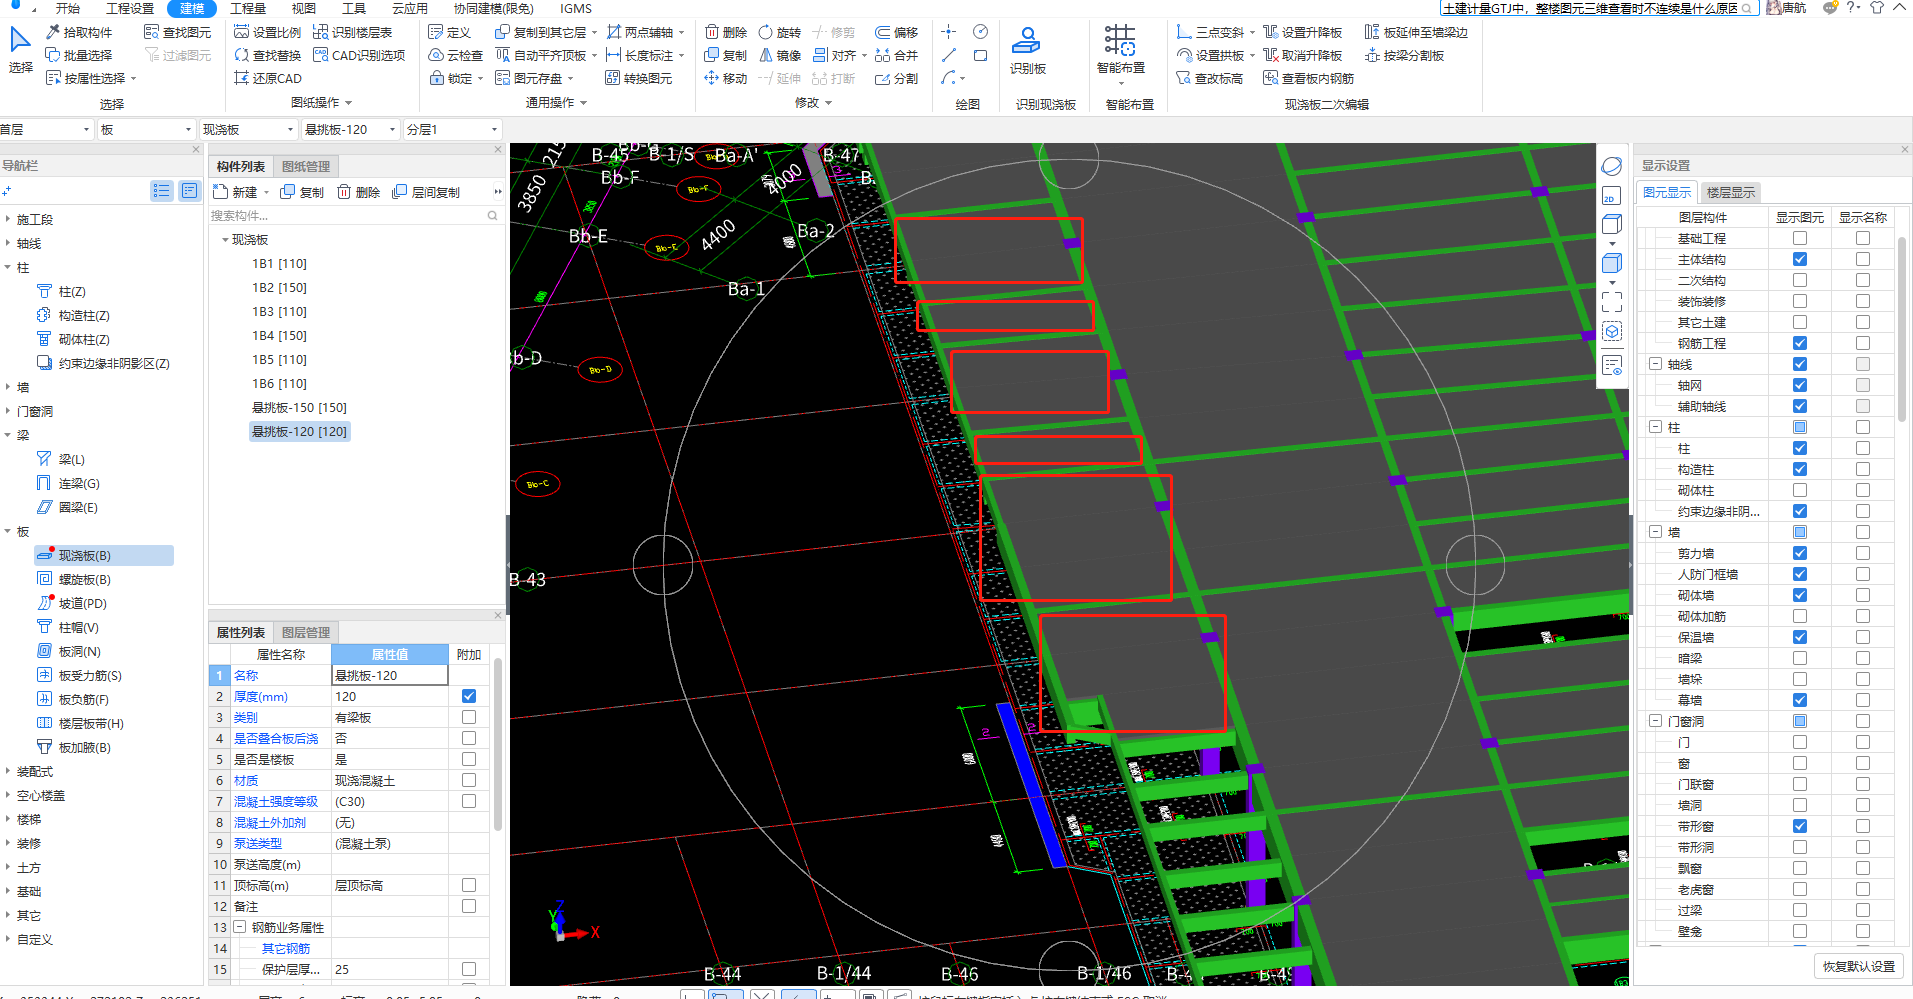Screen dimensions: 1913x999
Task: Switch to 楼层显示 tab
Action: [x=1730, y=192]
